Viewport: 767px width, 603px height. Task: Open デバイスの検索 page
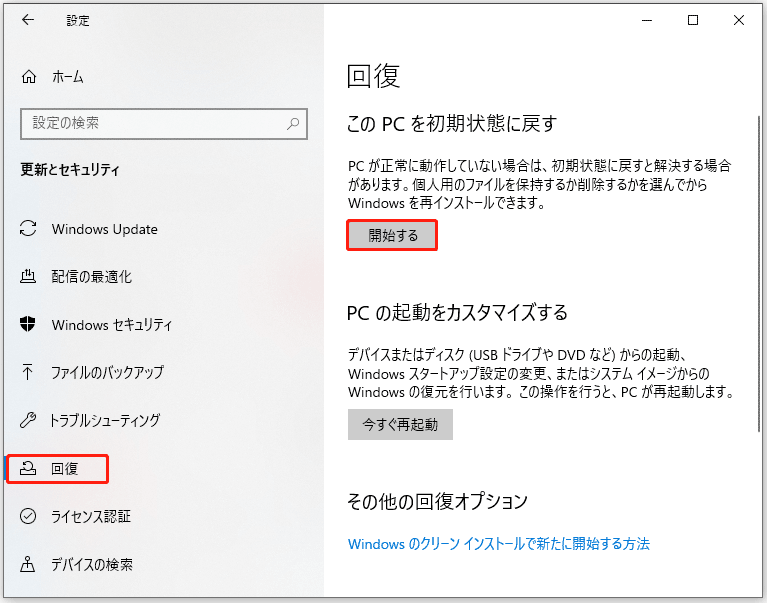coord(92,564)
